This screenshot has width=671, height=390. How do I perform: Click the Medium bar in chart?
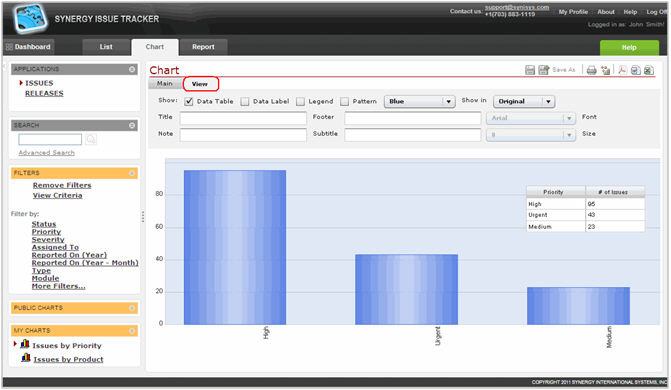(x=578, y=306)
